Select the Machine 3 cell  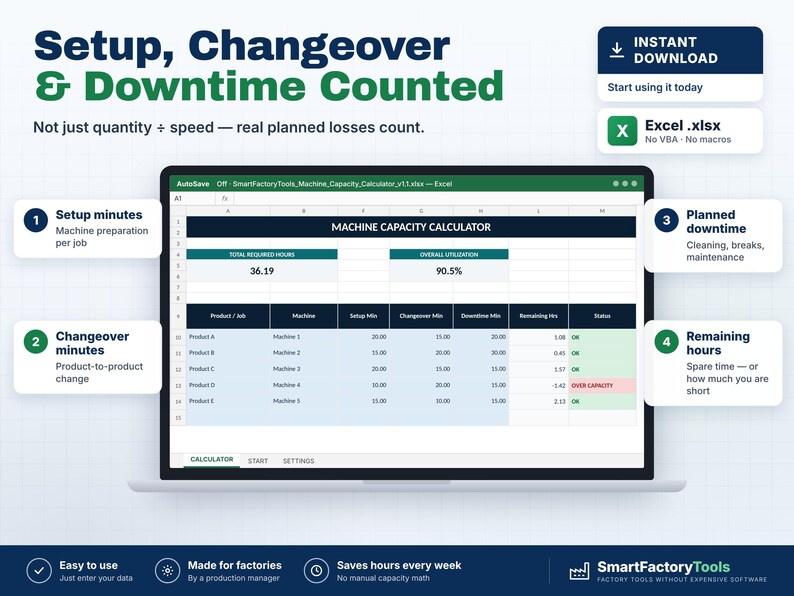point(304,369)
